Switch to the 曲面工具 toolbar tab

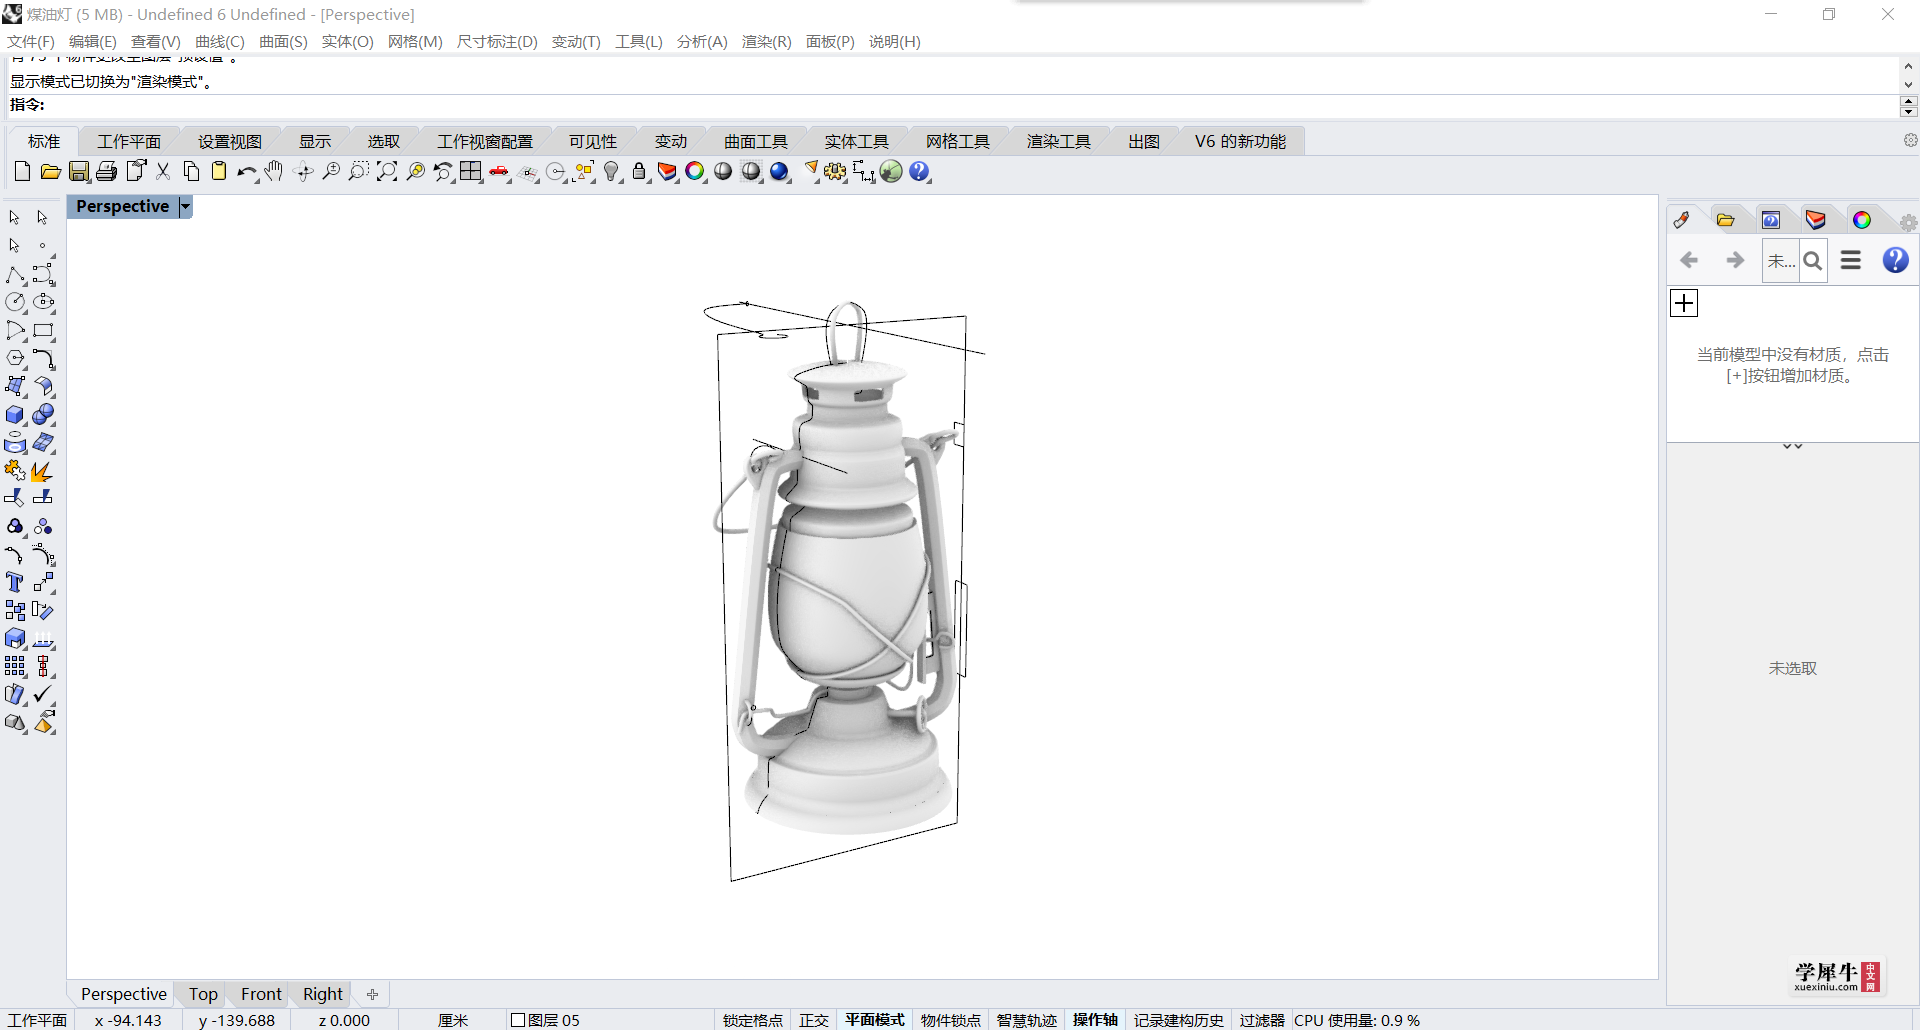coord(756,142)
